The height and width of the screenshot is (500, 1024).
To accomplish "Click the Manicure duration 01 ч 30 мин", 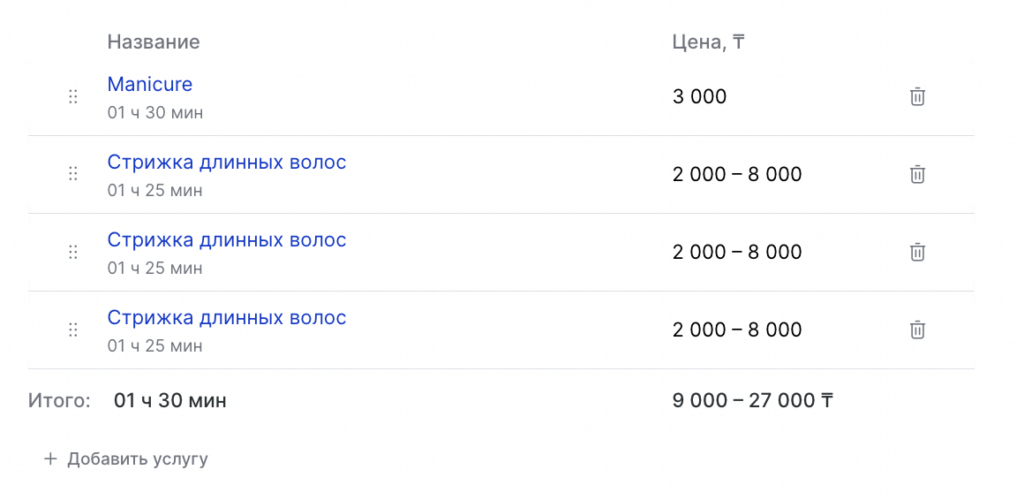I will click(x=155, y=113).
